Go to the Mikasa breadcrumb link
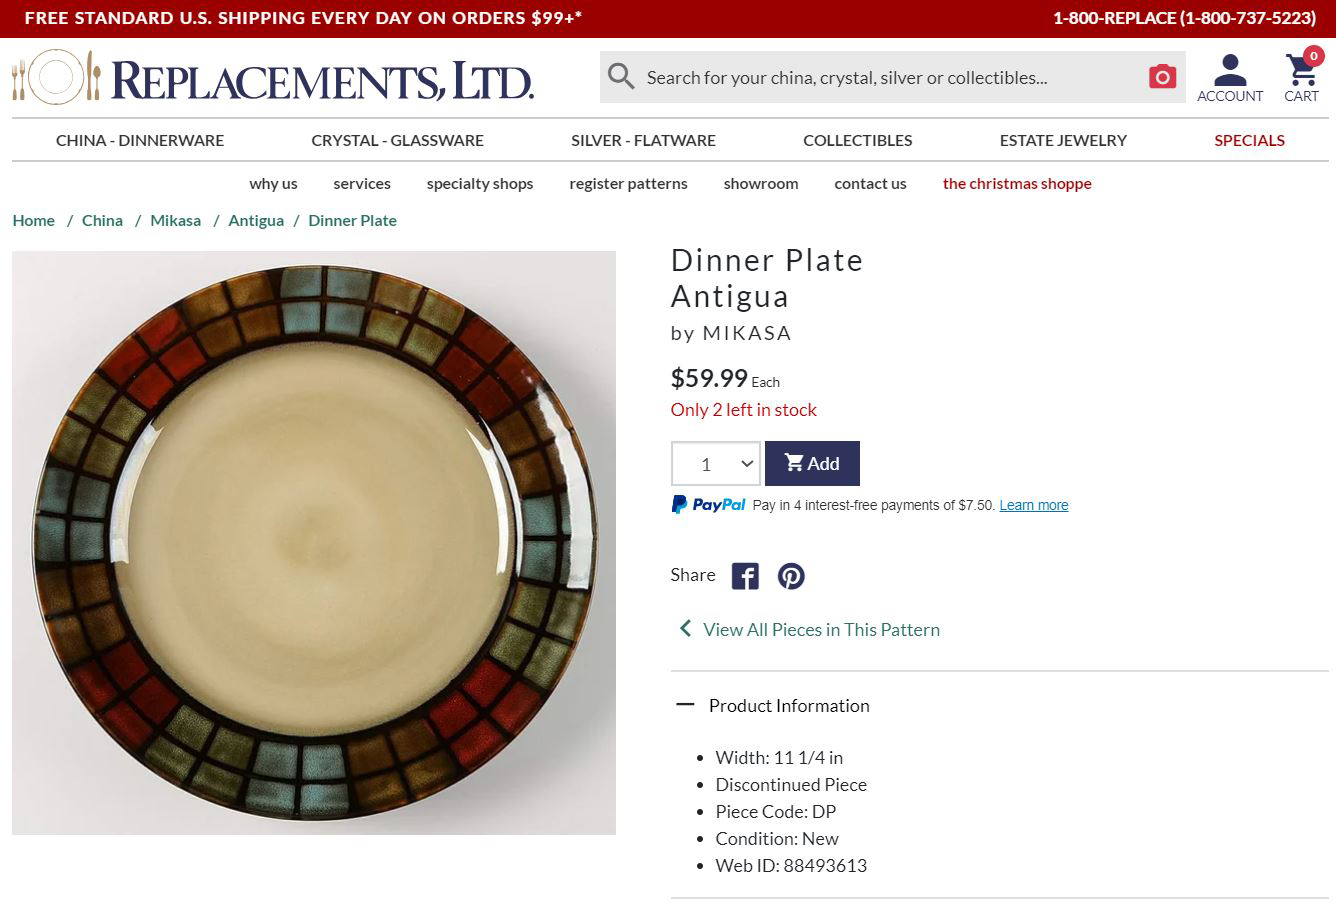This screenshot has height=904, width=1336. [x=175, y=220]
